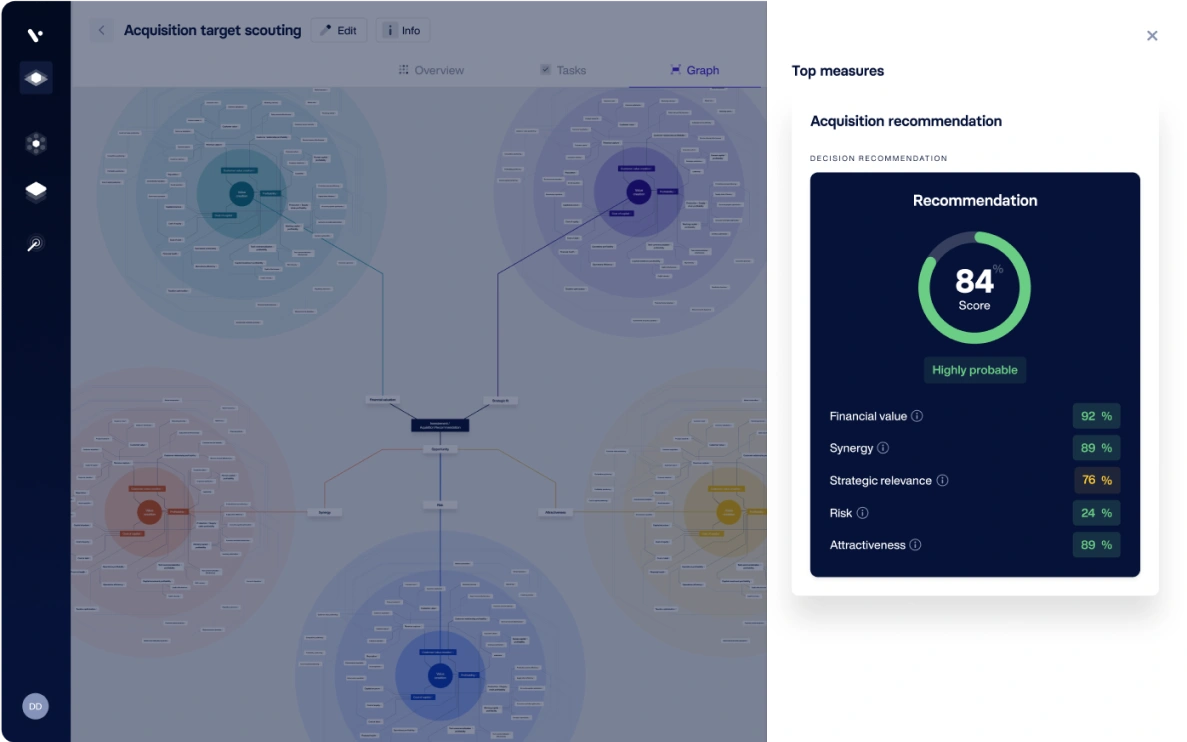Image resolution: width=1187 pixels, height=742 pixels.
Task: Close the Top measures panel
Action: click(x=1152, y=36)
